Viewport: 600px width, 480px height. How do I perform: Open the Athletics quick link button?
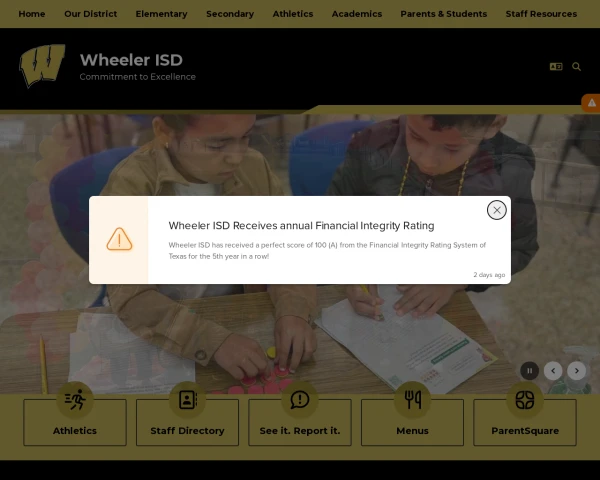pyautogui.click(x=75, y=423)
